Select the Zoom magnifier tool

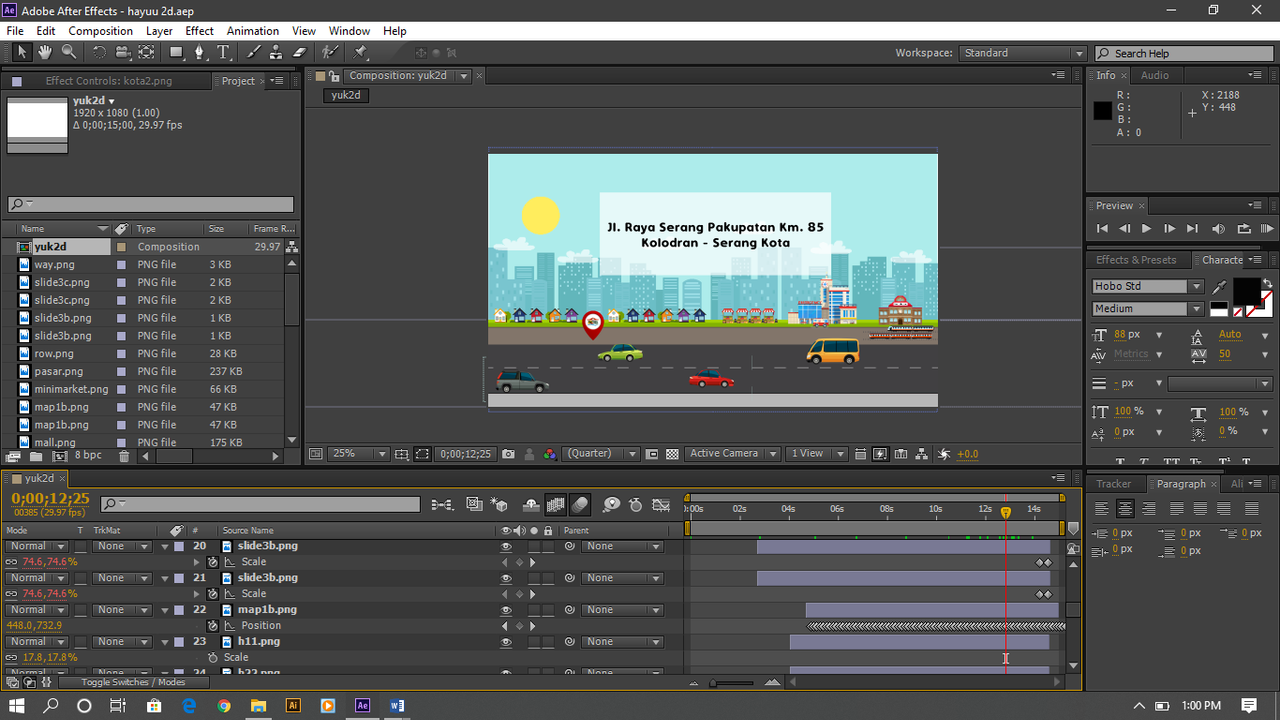69,53
